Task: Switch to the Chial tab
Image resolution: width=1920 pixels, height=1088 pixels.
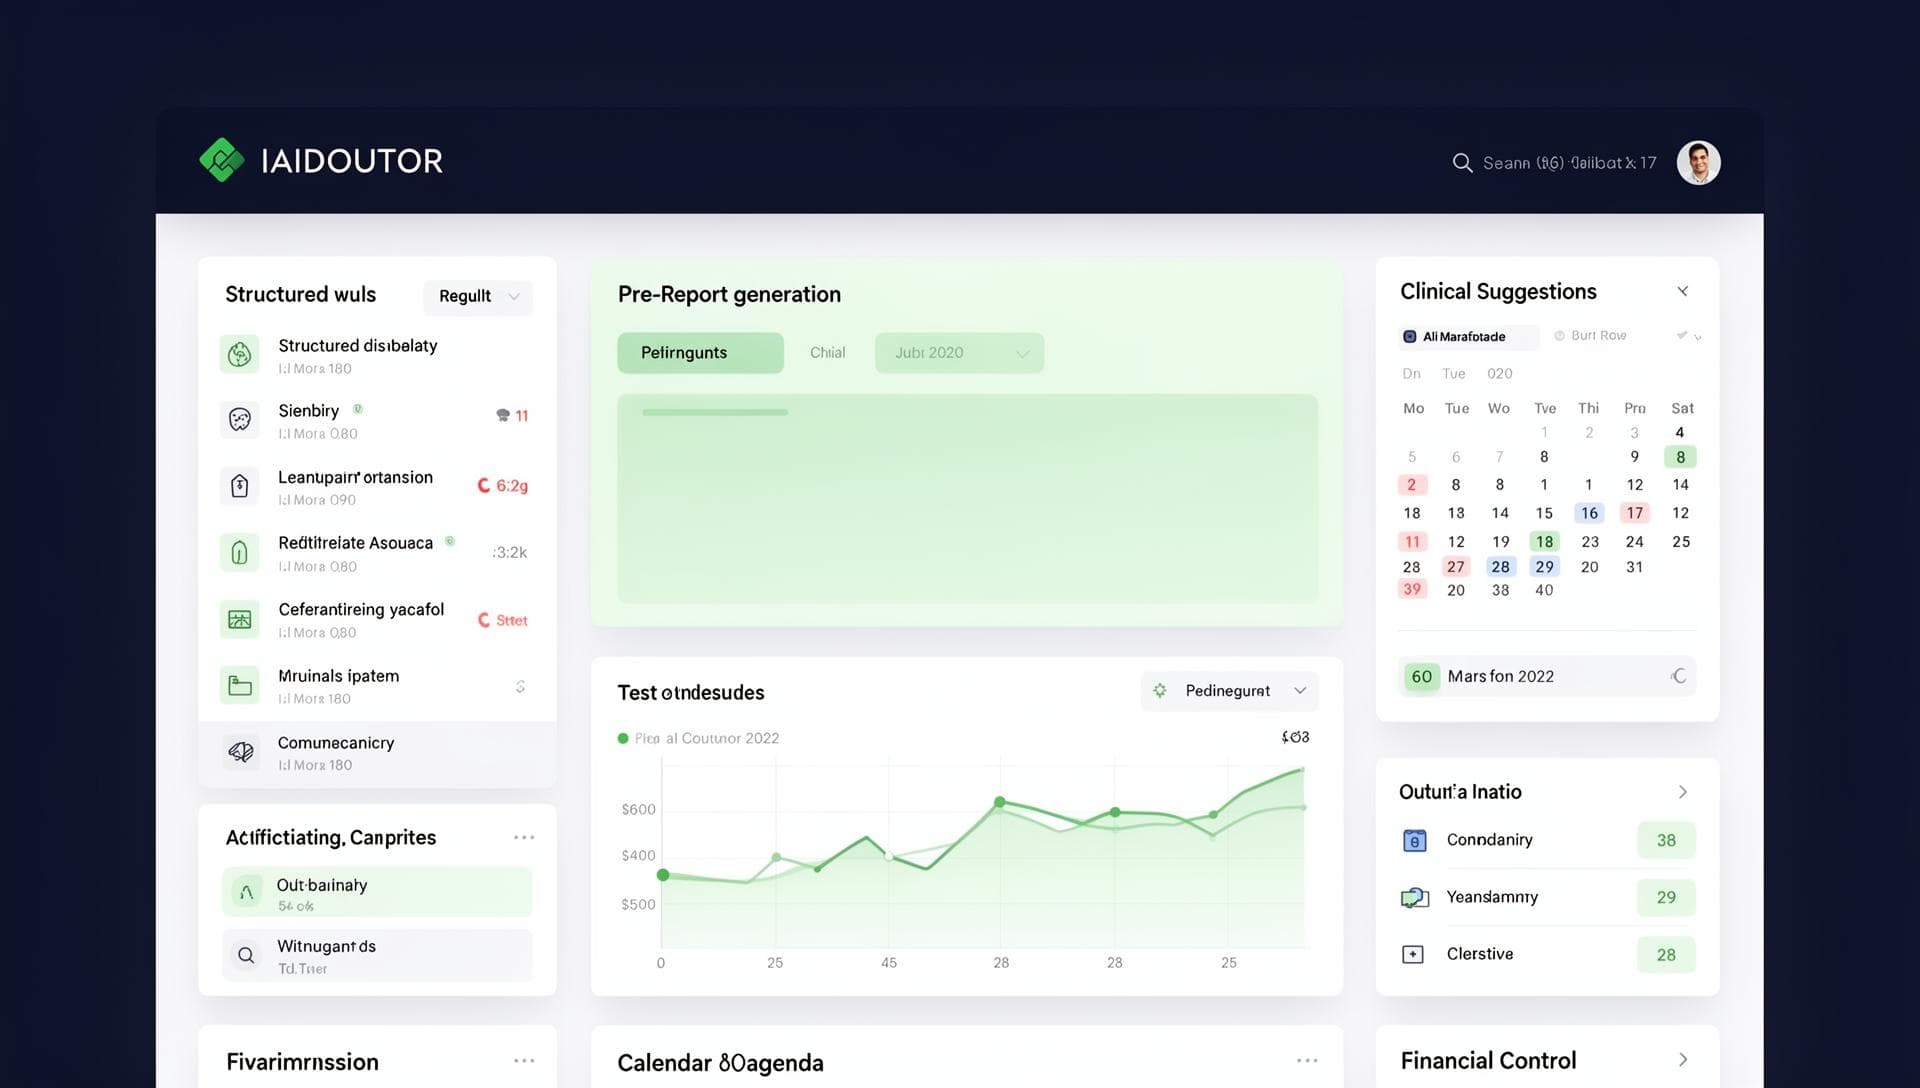Action: coord(827,352)
